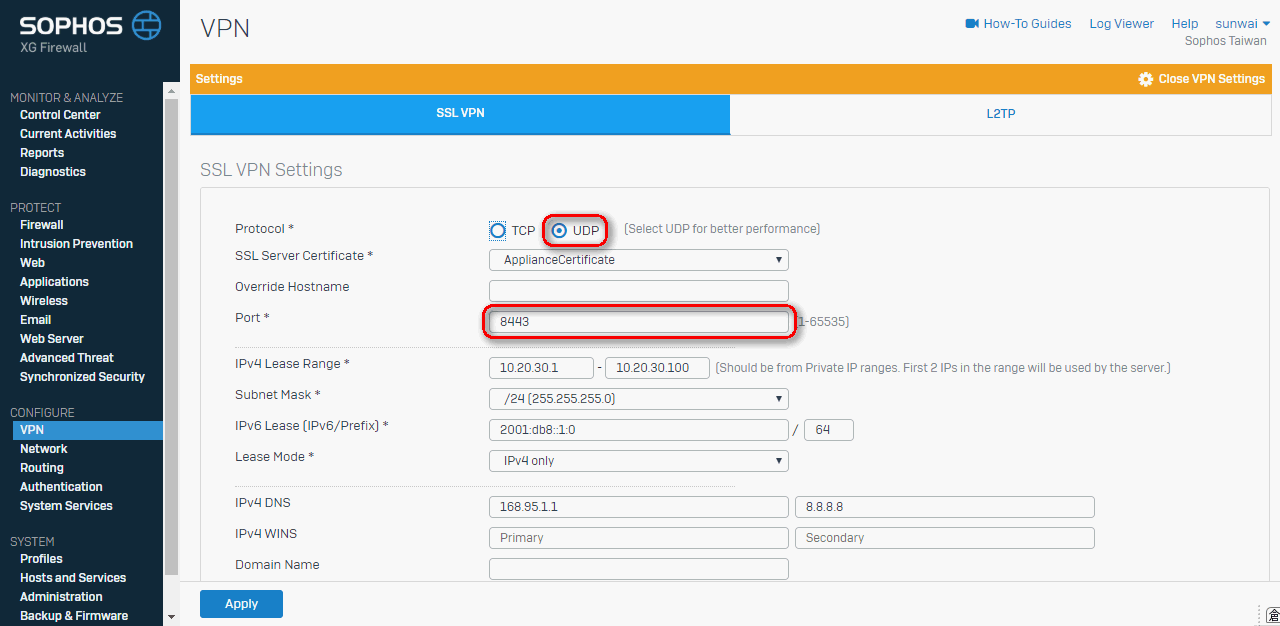
Task: Open the Web menu item
Action: 32,263
